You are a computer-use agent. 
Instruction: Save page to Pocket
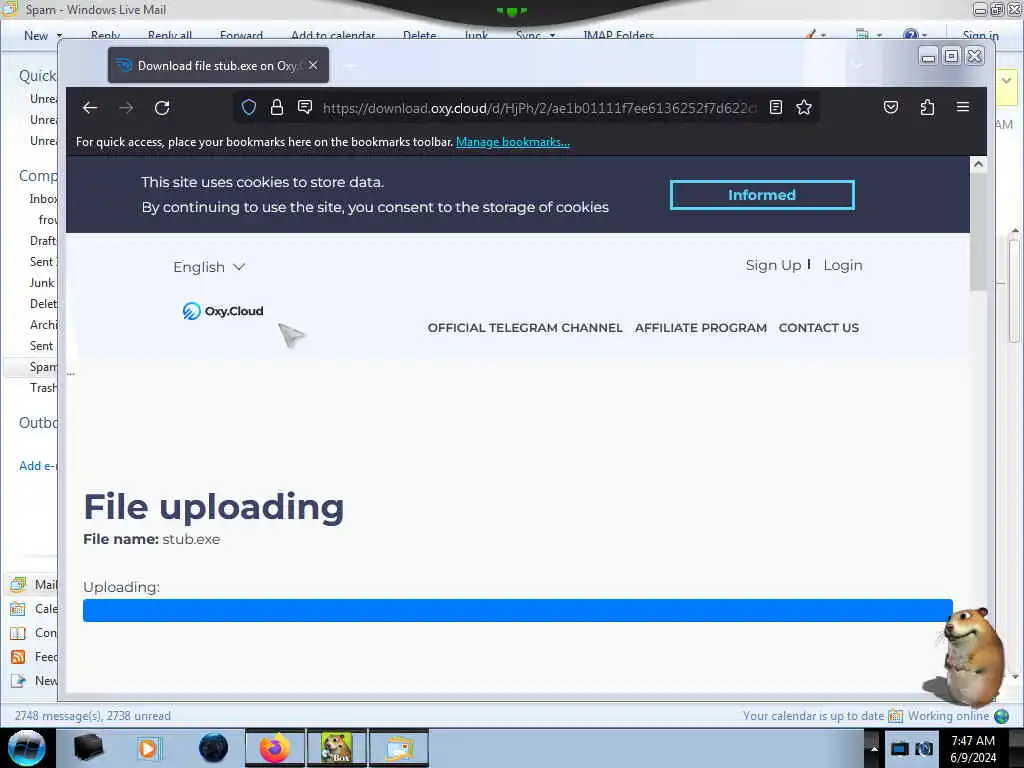891,107
